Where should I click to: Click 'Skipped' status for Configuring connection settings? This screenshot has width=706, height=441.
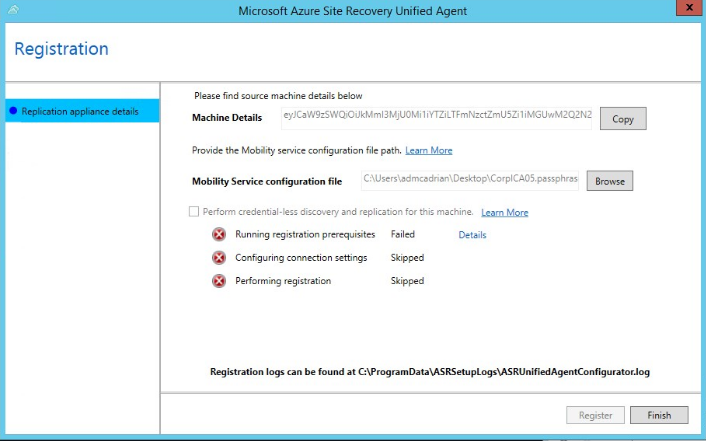pyautogui.click(x=407, y=258)
